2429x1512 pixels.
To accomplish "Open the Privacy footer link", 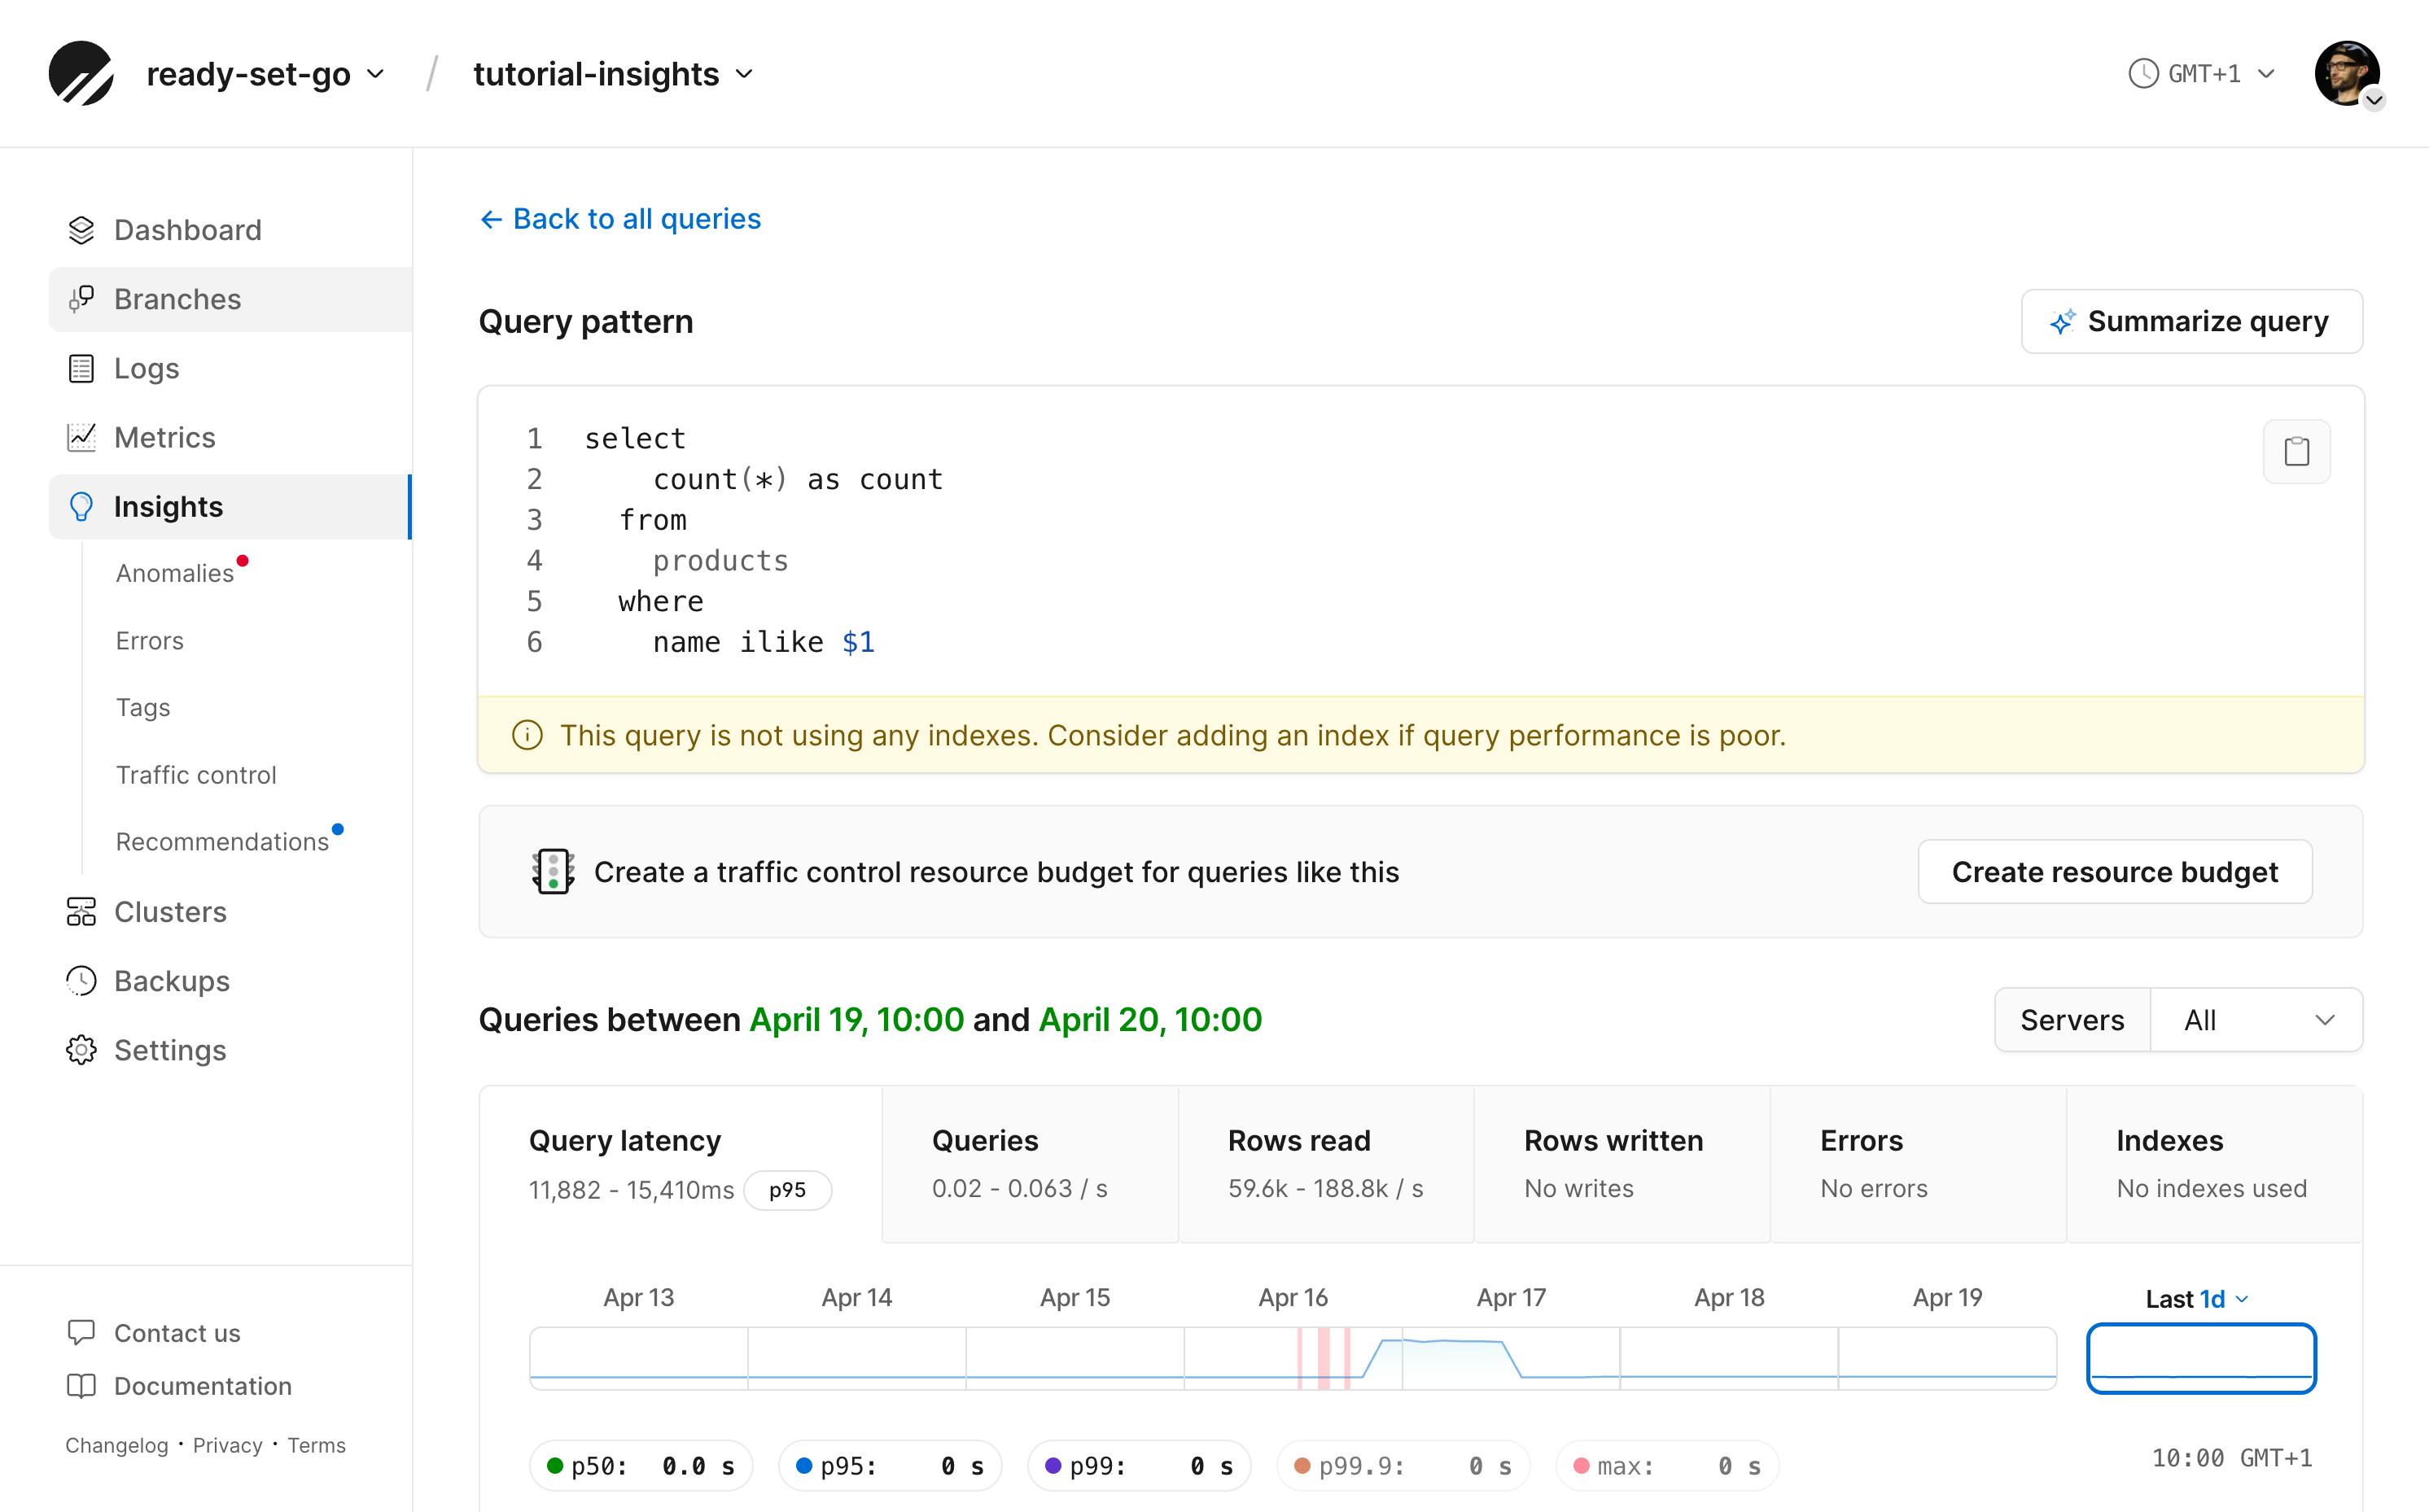I will tap(227, 1445).
